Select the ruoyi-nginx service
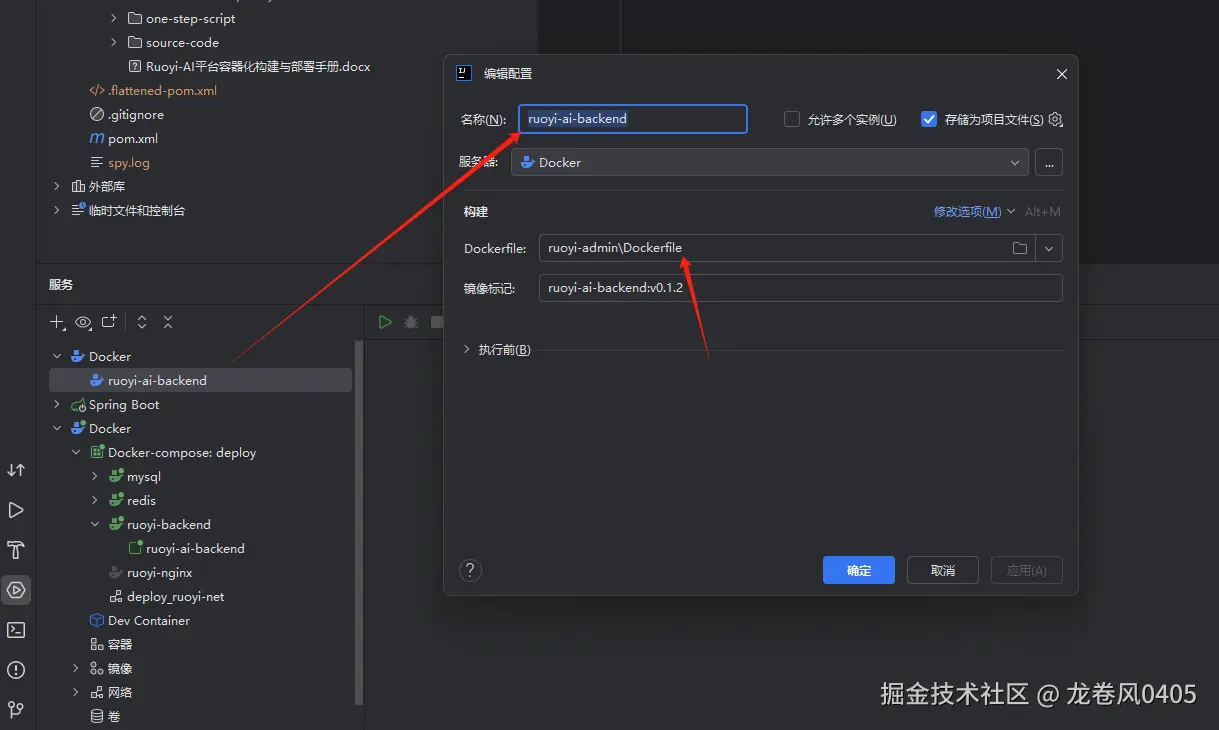 159,572
